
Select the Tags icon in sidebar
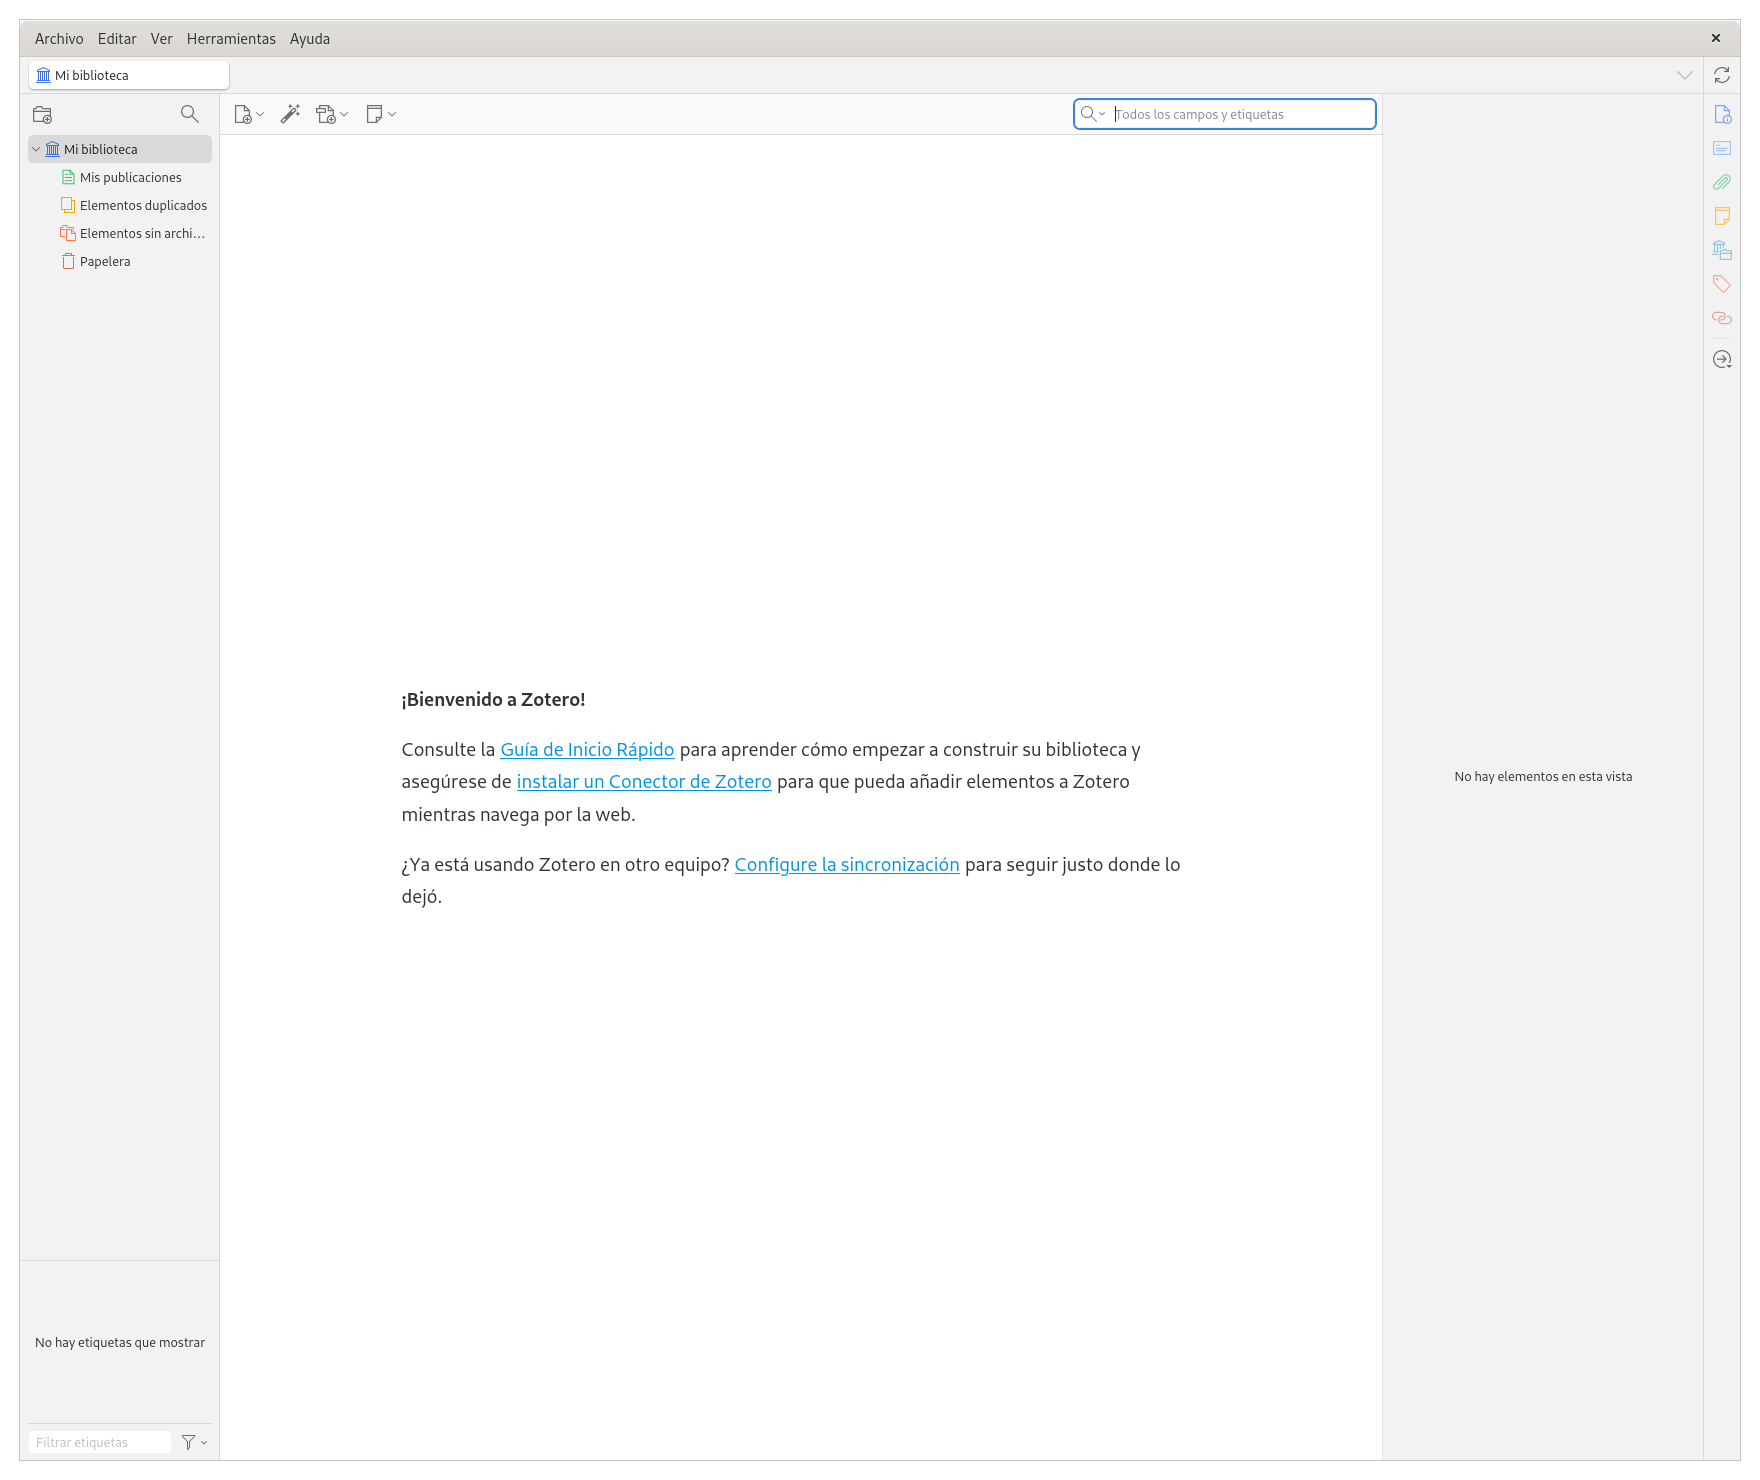click(1722, 284)
